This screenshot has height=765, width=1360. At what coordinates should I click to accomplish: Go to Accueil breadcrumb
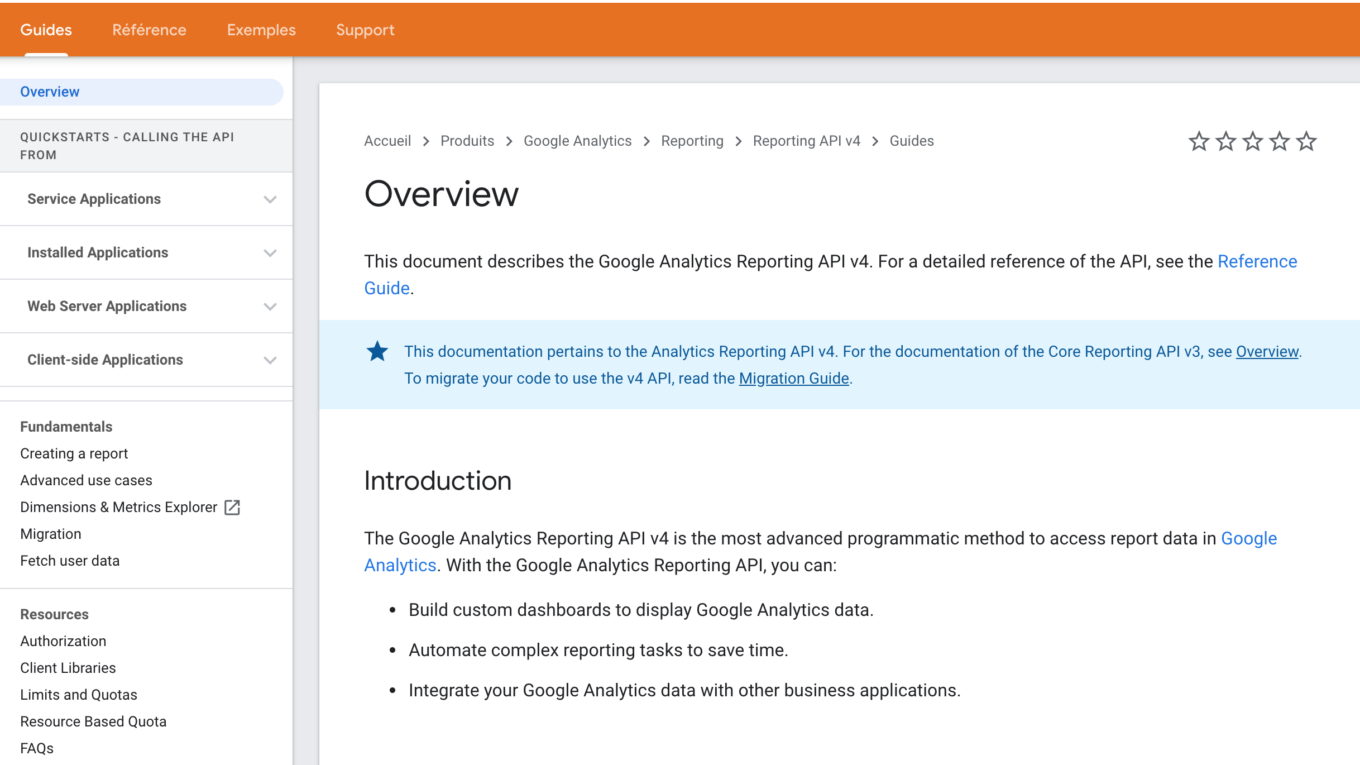(388, 141)
